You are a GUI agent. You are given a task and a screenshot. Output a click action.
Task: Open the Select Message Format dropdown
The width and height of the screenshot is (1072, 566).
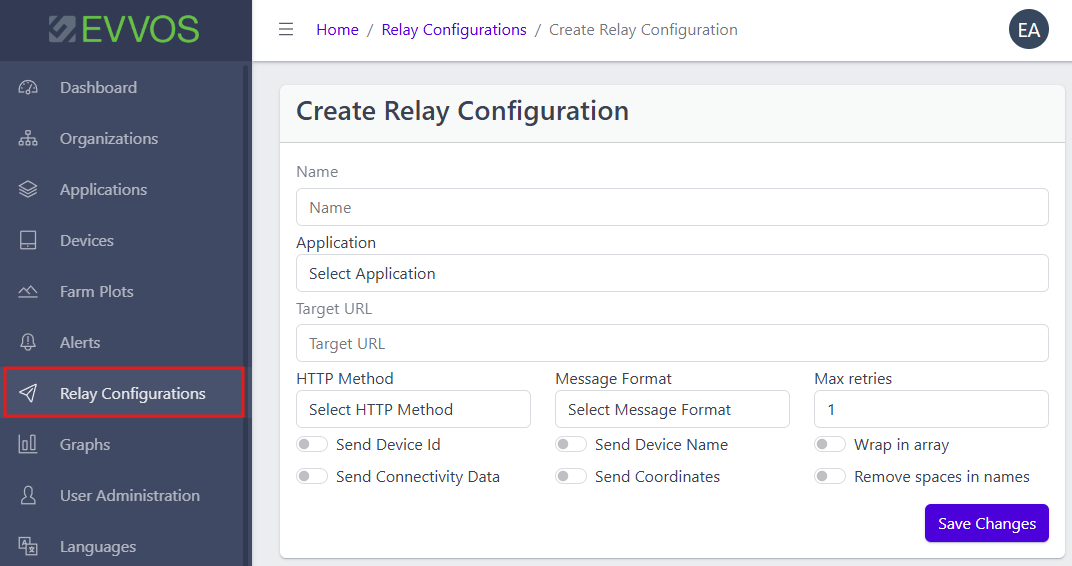click(x=672, y=409)
